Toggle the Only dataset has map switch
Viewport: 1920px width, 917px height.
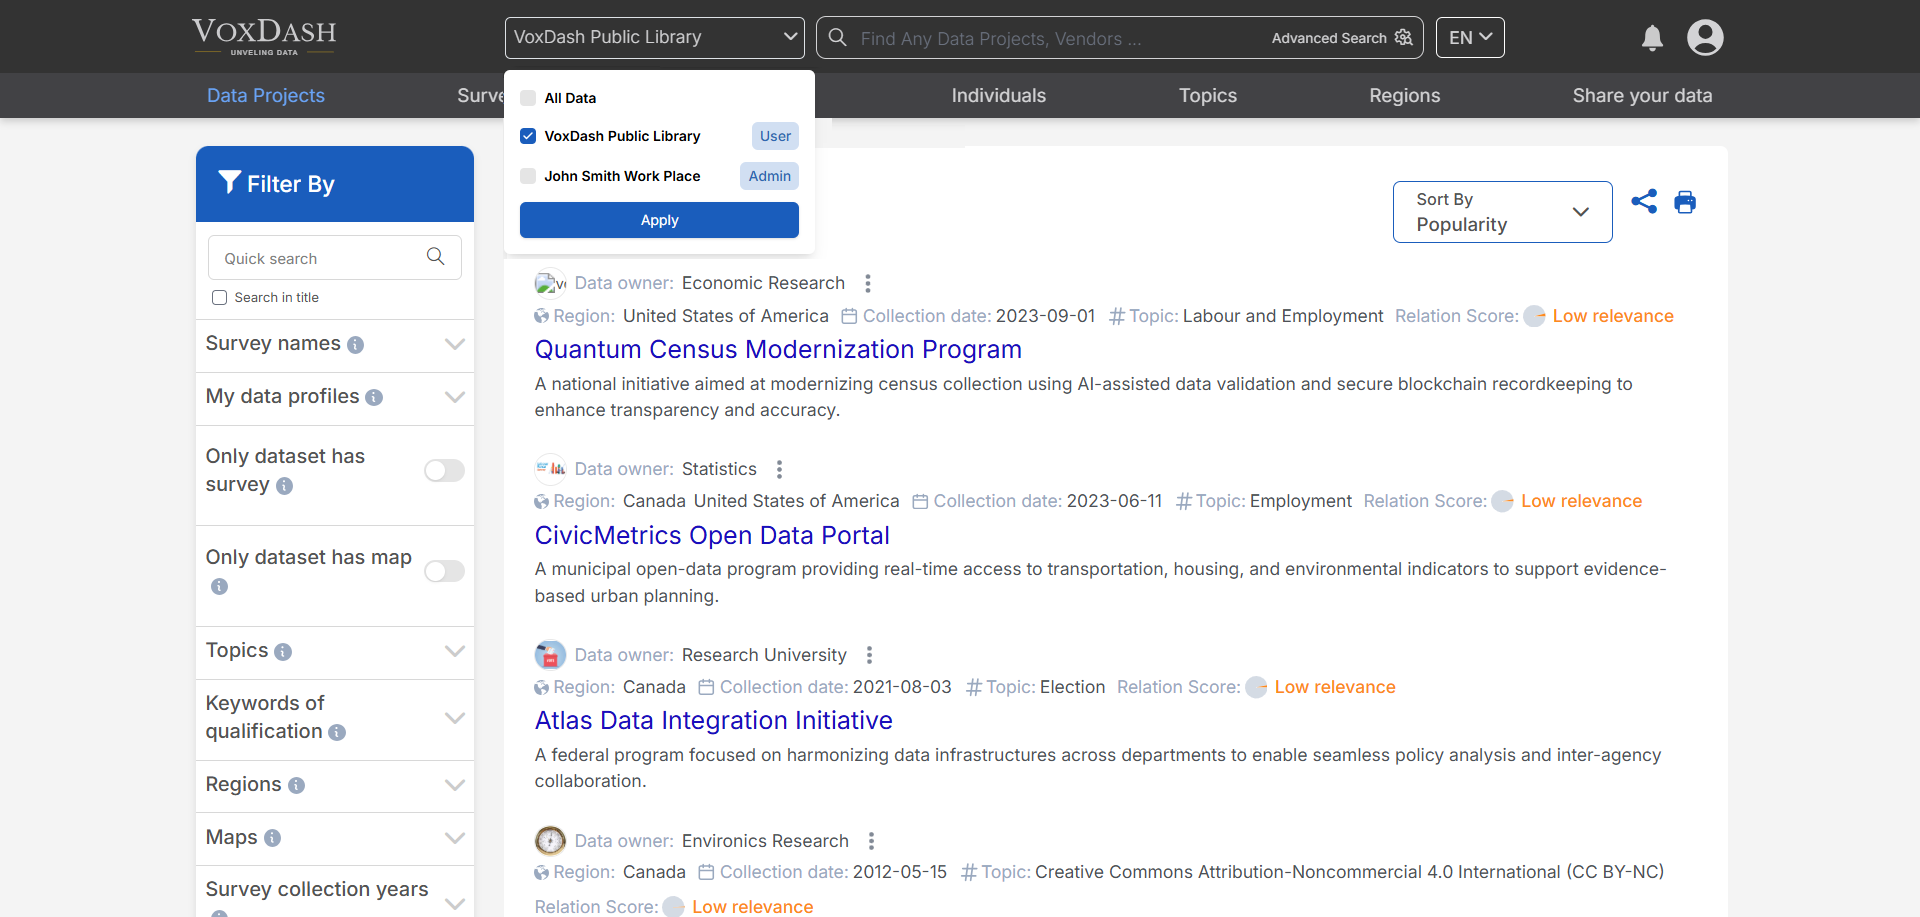coord(444,572)
